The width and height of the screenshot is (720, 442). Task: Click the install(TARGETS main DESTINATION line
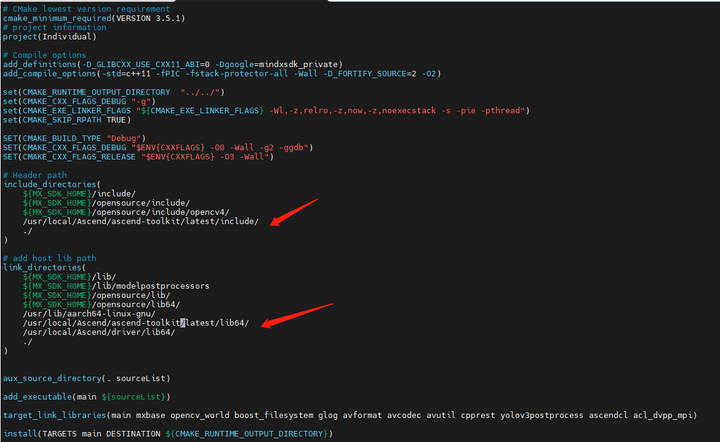168,433
